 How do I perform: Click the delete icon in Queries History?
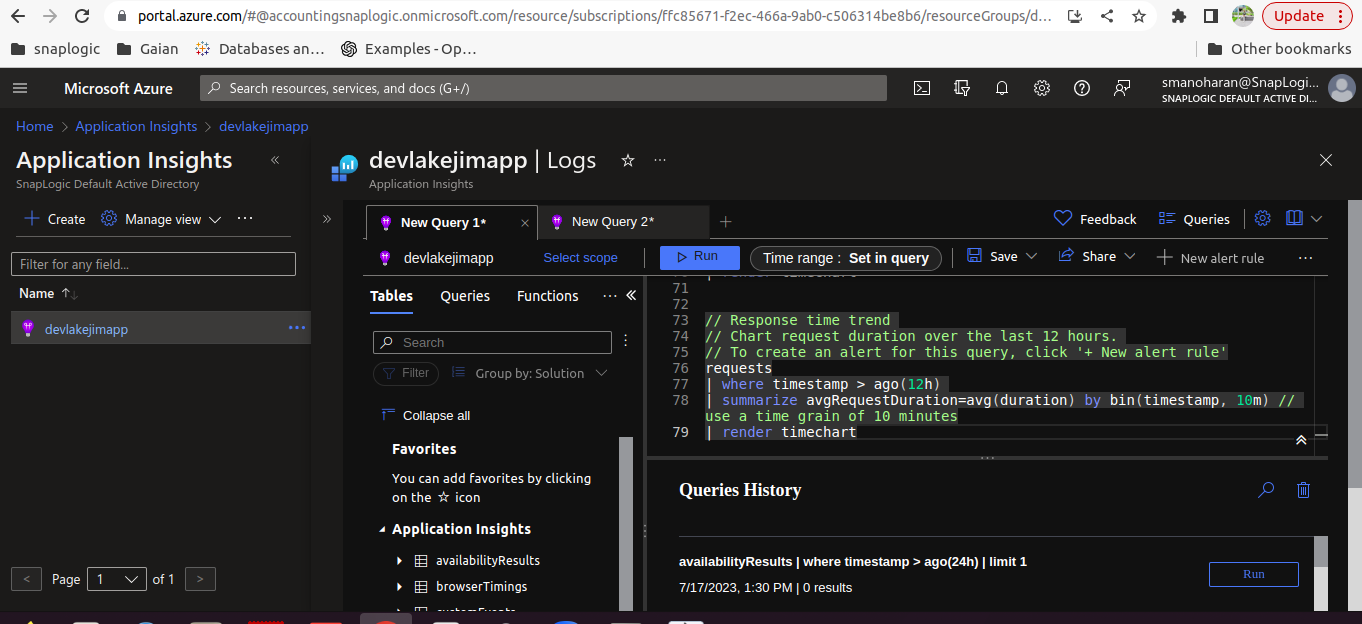tap(1303, 490)
